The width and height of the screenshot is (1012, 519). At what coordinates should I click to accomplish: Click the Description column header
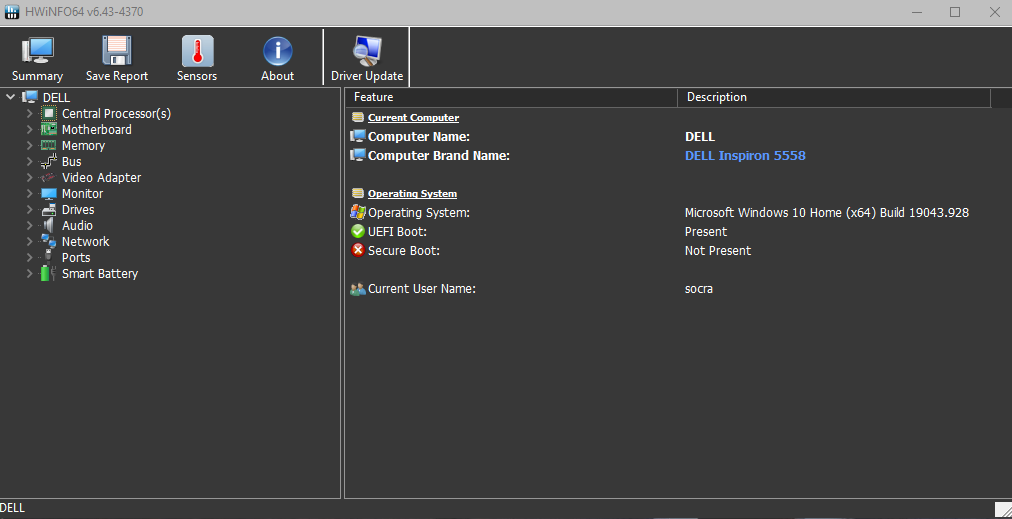click(x=832, y=98)
